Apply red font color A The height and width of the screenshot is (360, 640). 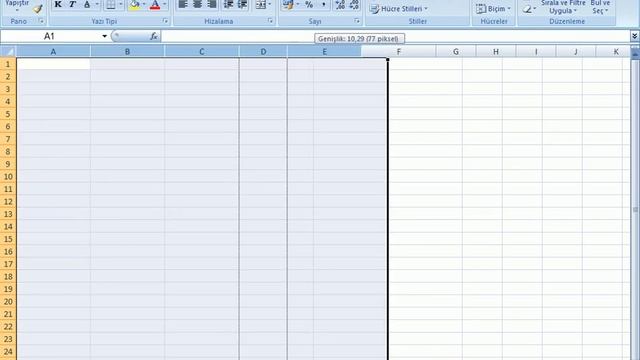[155, 4]
